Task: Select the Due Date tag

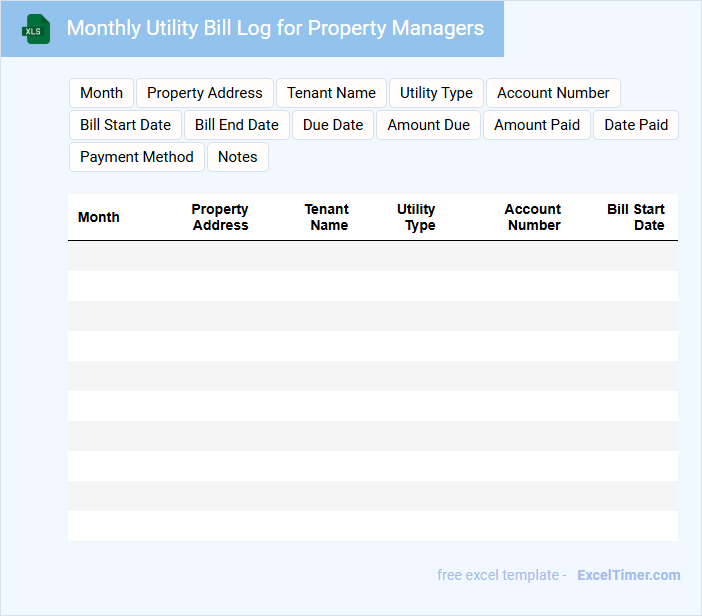Action: [x=333, y=125]
